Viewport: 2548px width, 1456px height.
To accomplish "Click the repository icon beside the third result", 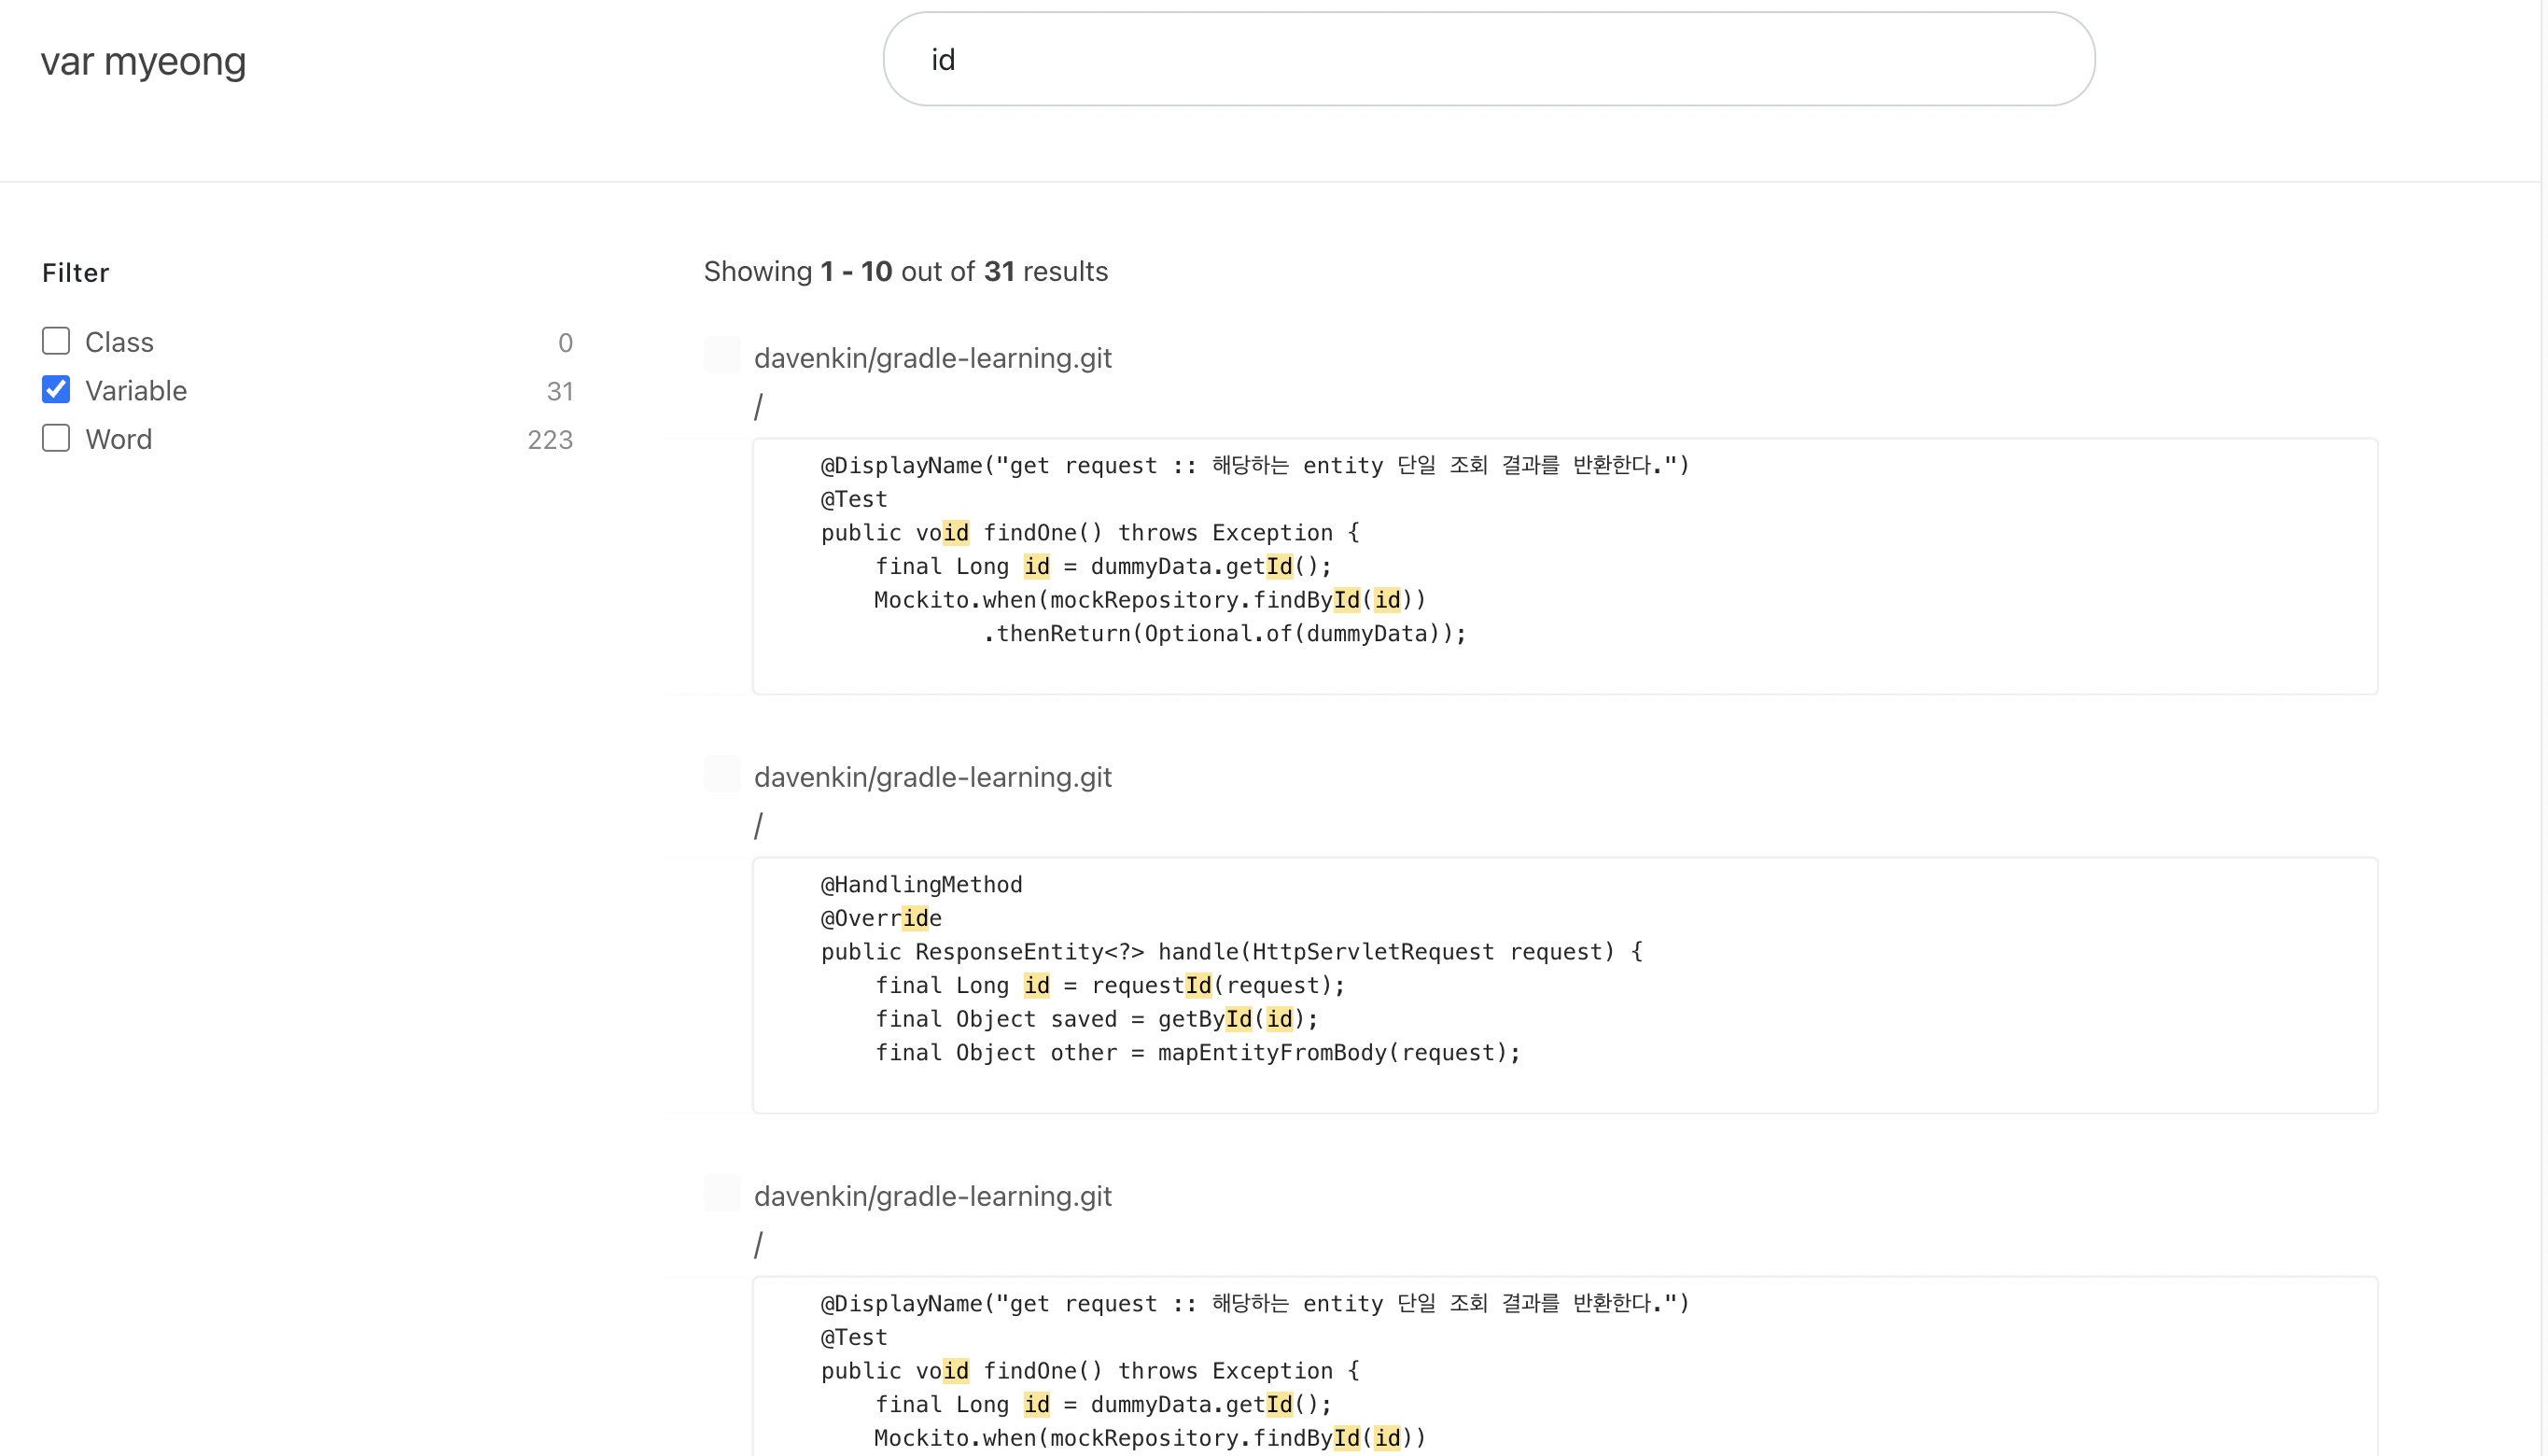I will pos(722,1193).
